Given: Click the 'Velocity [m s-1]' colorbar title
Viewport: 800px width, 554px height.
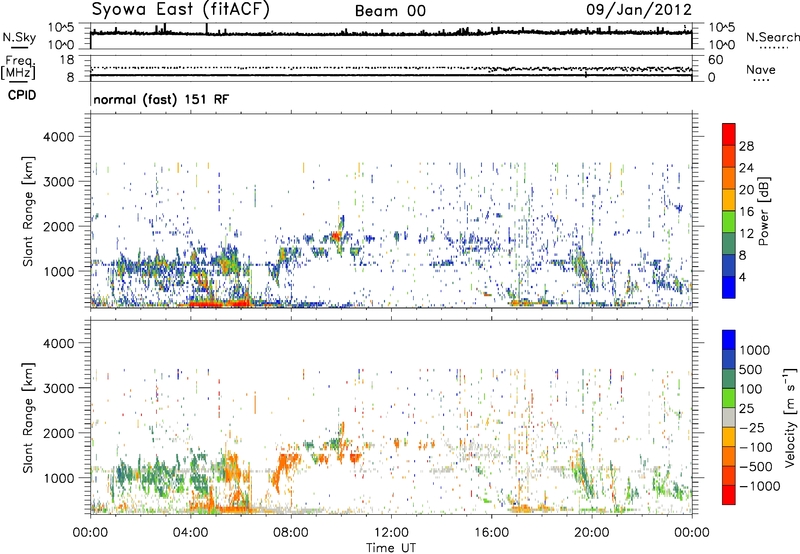Looking at the screenshot, I should (x=790, y=417).
